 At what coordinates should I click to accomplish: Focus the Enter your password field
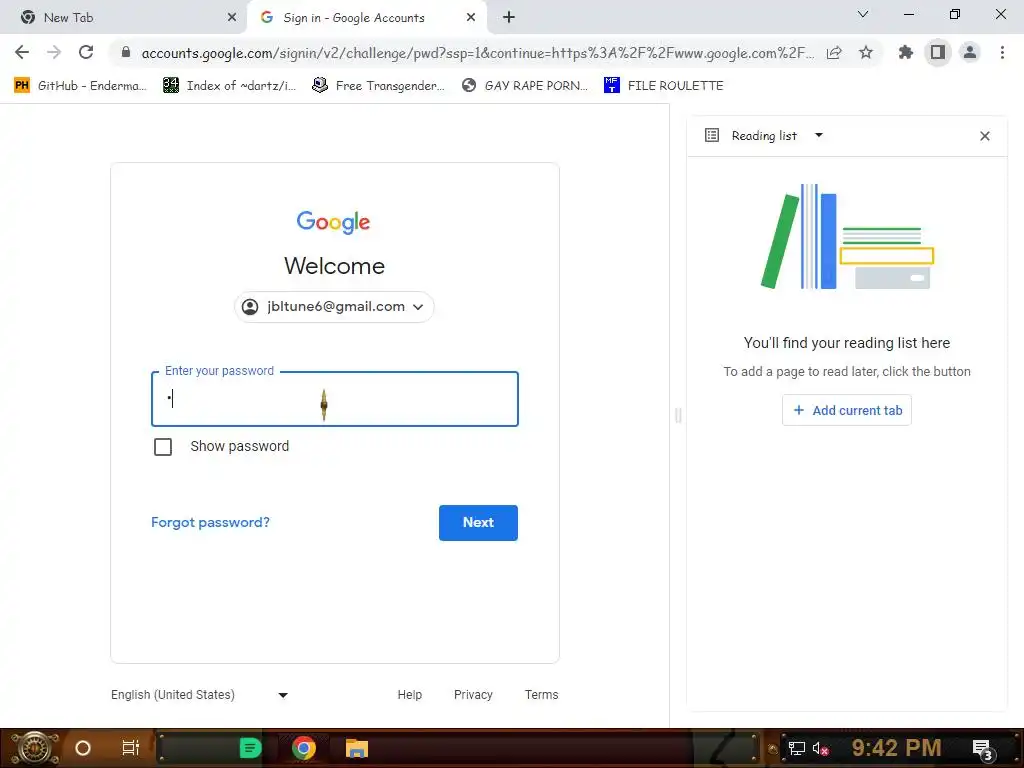[x=335, y=399]
